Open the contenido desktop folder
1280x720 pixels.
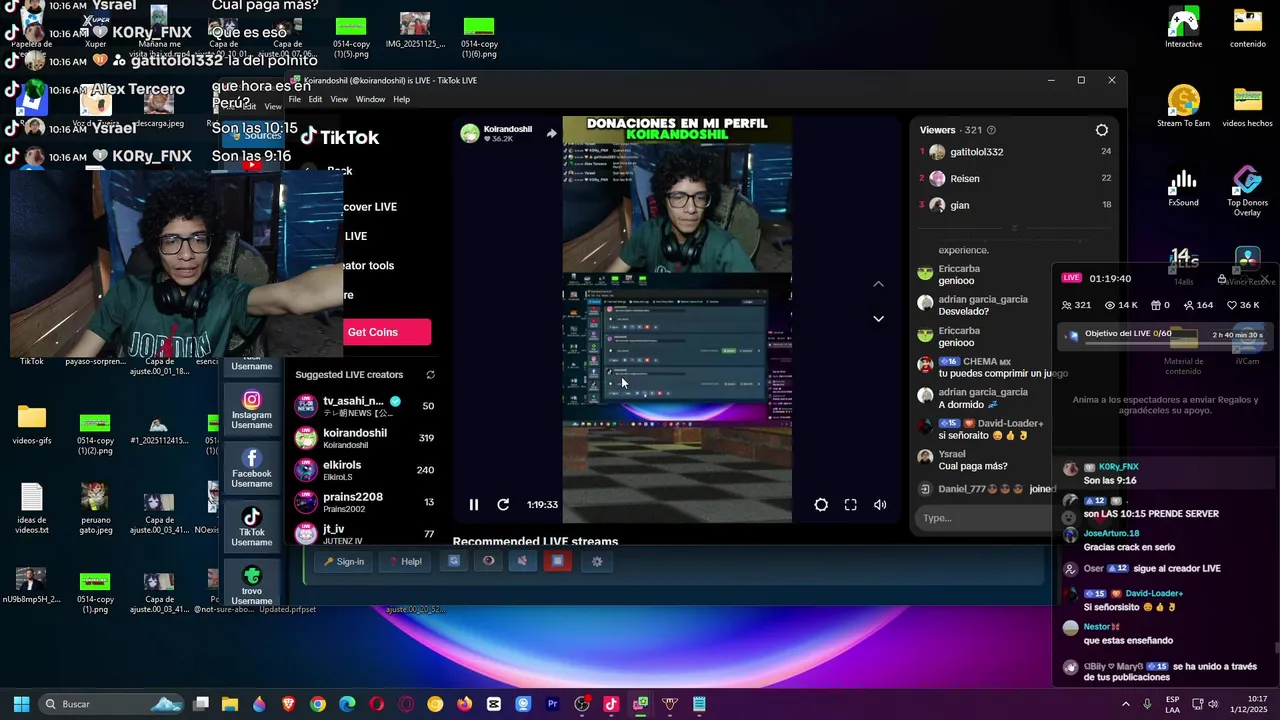click(1248, 27)
